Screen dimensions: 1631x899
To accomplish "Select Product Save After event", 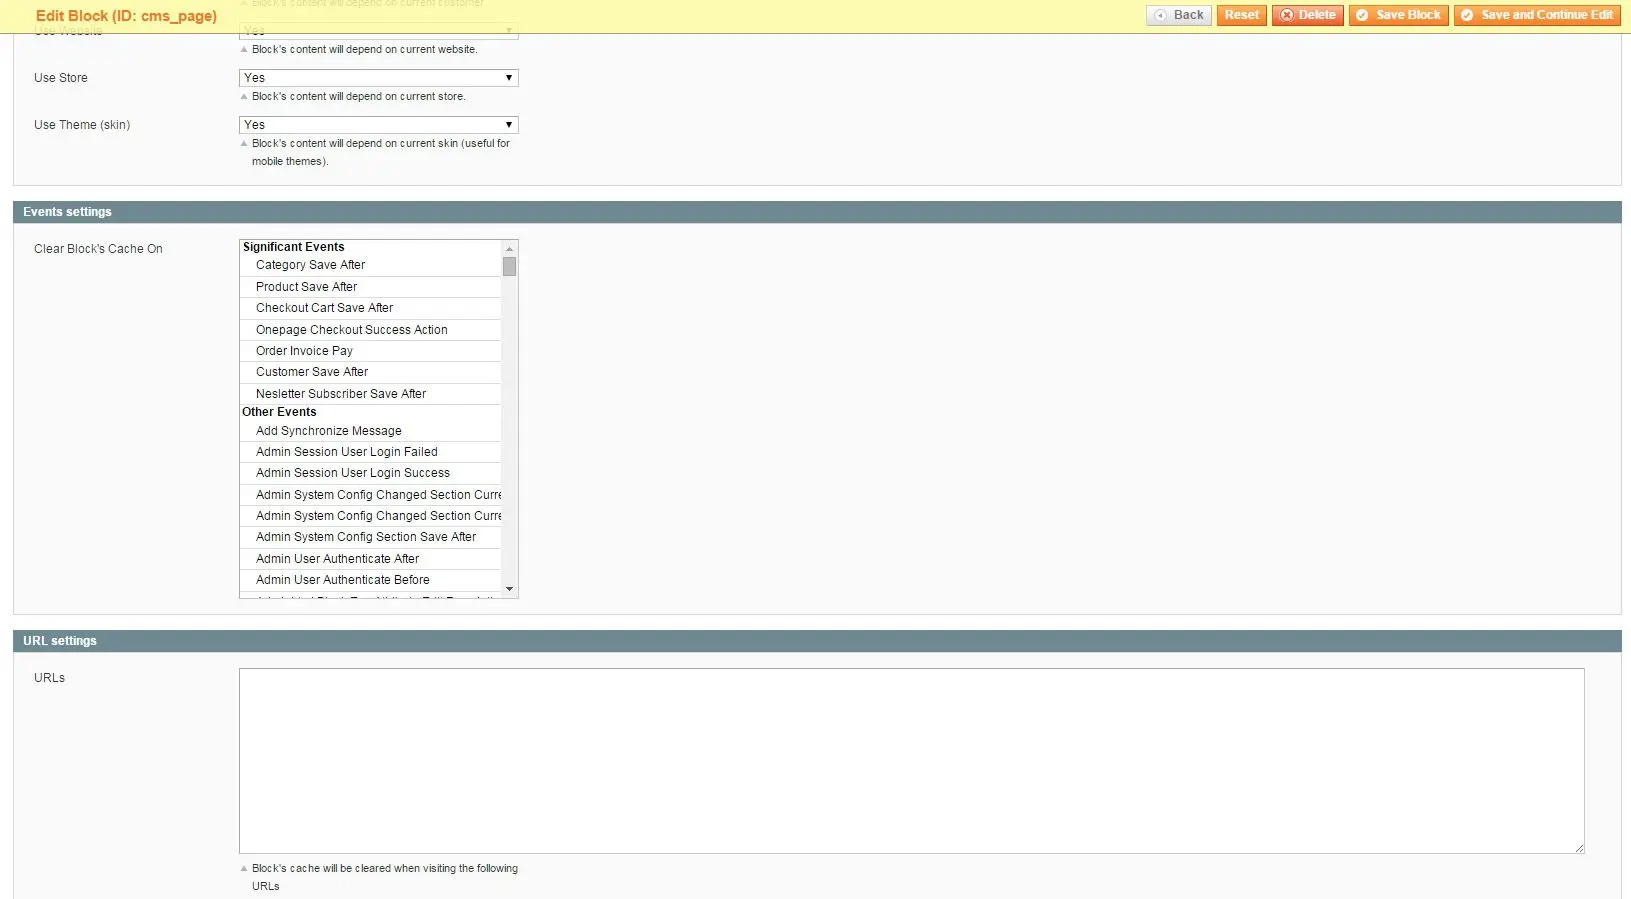I will click(306, 287).
